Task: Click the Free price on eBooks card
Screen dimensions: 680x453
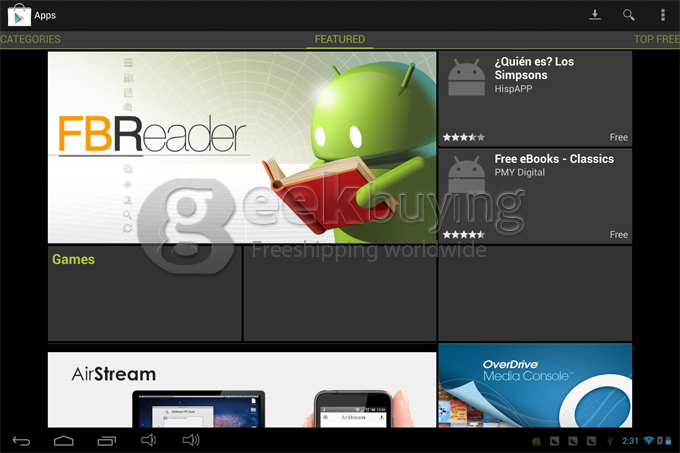Action: coord(618,235)
